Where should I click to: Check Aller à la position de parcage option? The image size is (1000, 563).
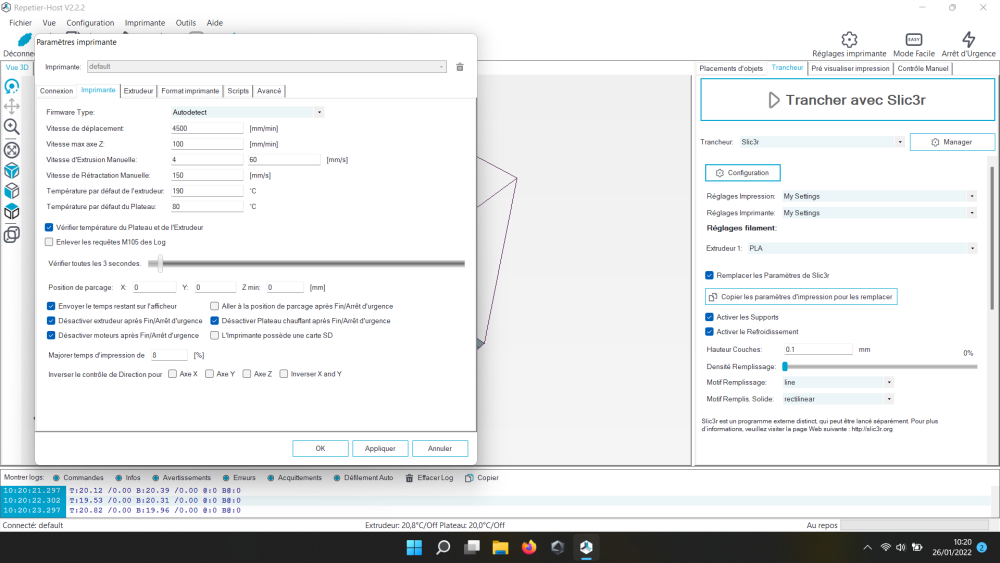click(214, 306)
